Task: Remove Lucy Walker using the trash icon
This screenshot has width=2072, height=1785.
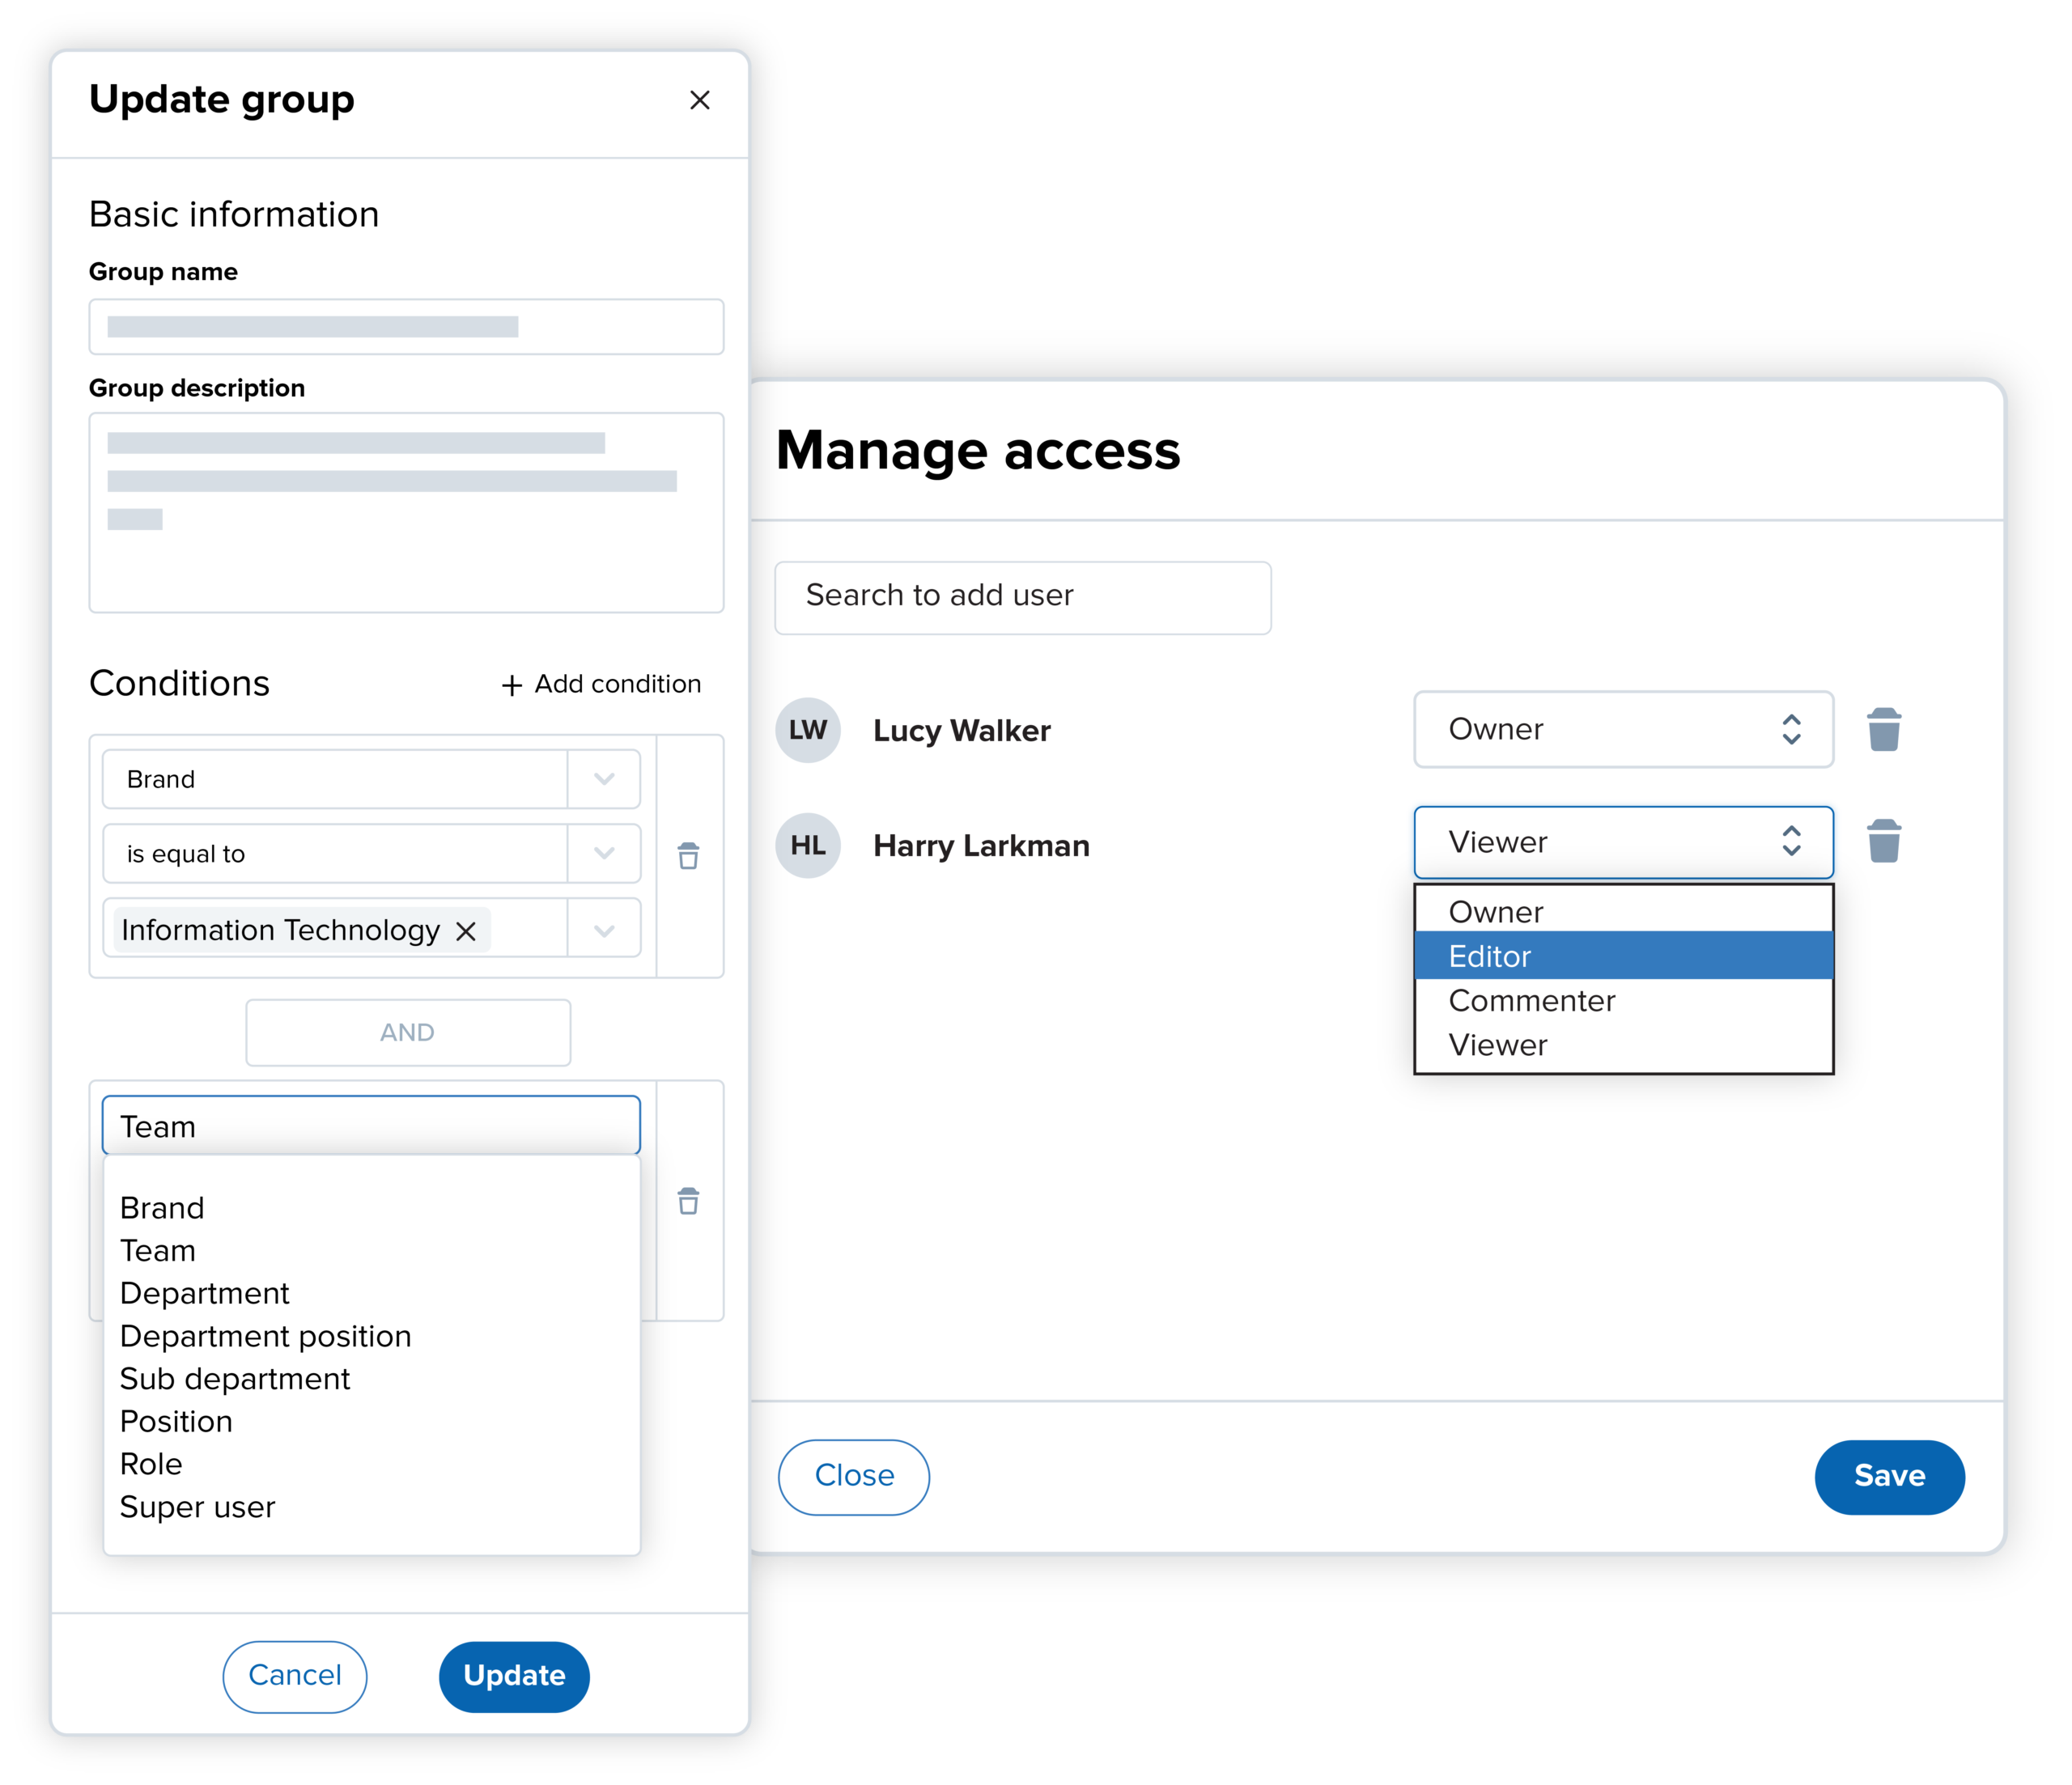Action: (x=1885, y=729)
